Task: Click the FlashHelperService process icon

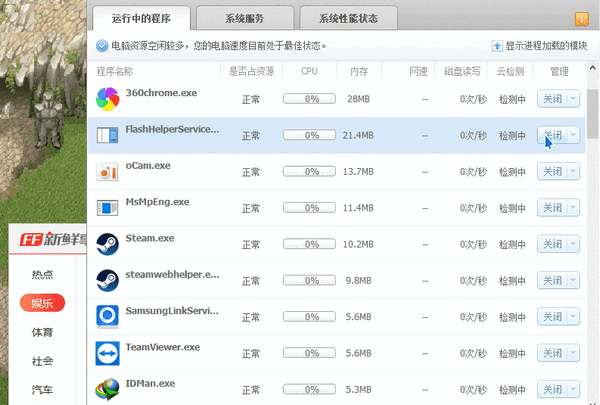Action: 107,135
